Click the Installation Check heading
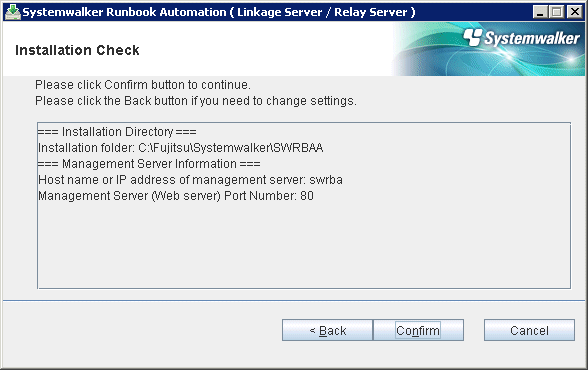Image resolution: width=588 pixels, height=370 pixels. (x=77, y=50)
